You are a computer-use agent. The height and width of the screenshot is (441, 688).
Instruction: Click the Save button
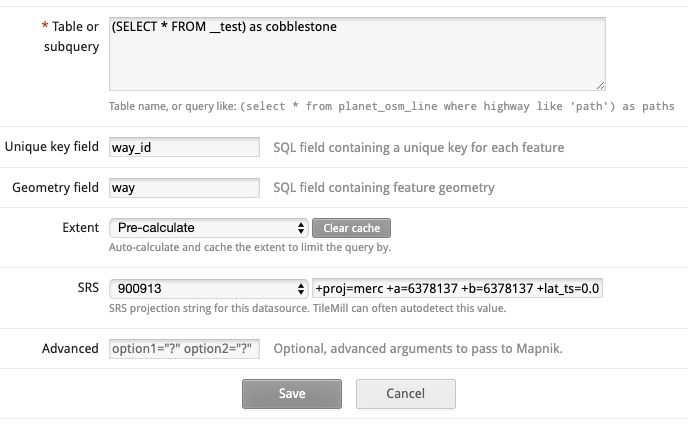pyautogui.click(x=292, y=394)
